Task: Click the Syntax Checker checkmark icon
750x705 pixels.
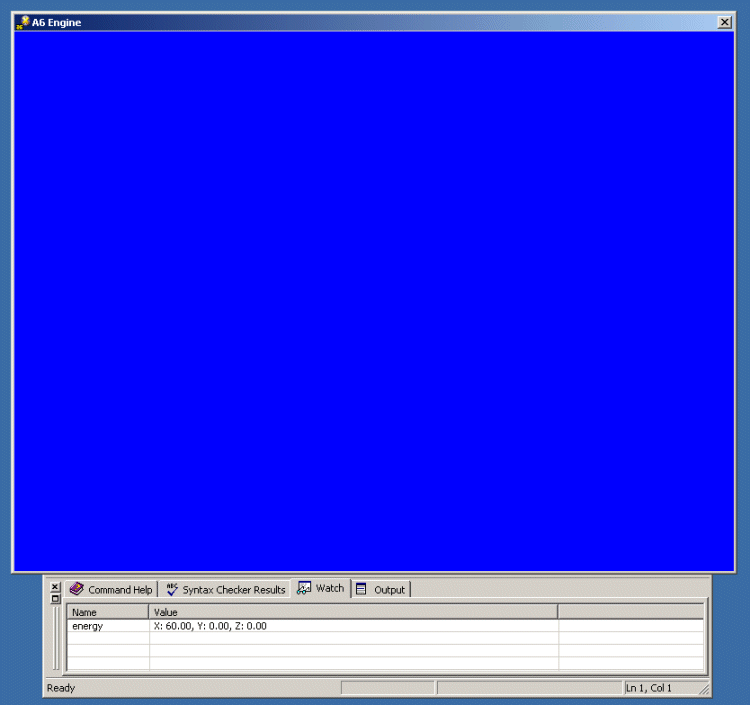Action: point(172,590)
